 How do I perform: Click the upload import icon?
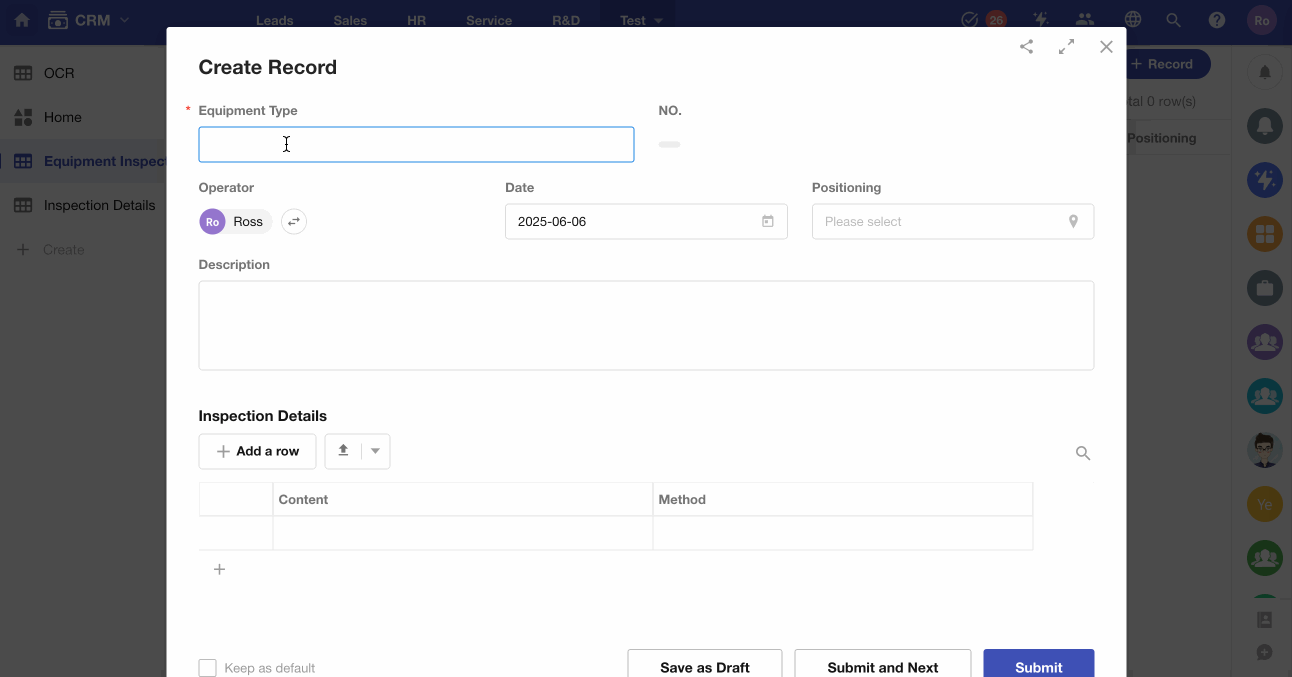tap(343, 451)
